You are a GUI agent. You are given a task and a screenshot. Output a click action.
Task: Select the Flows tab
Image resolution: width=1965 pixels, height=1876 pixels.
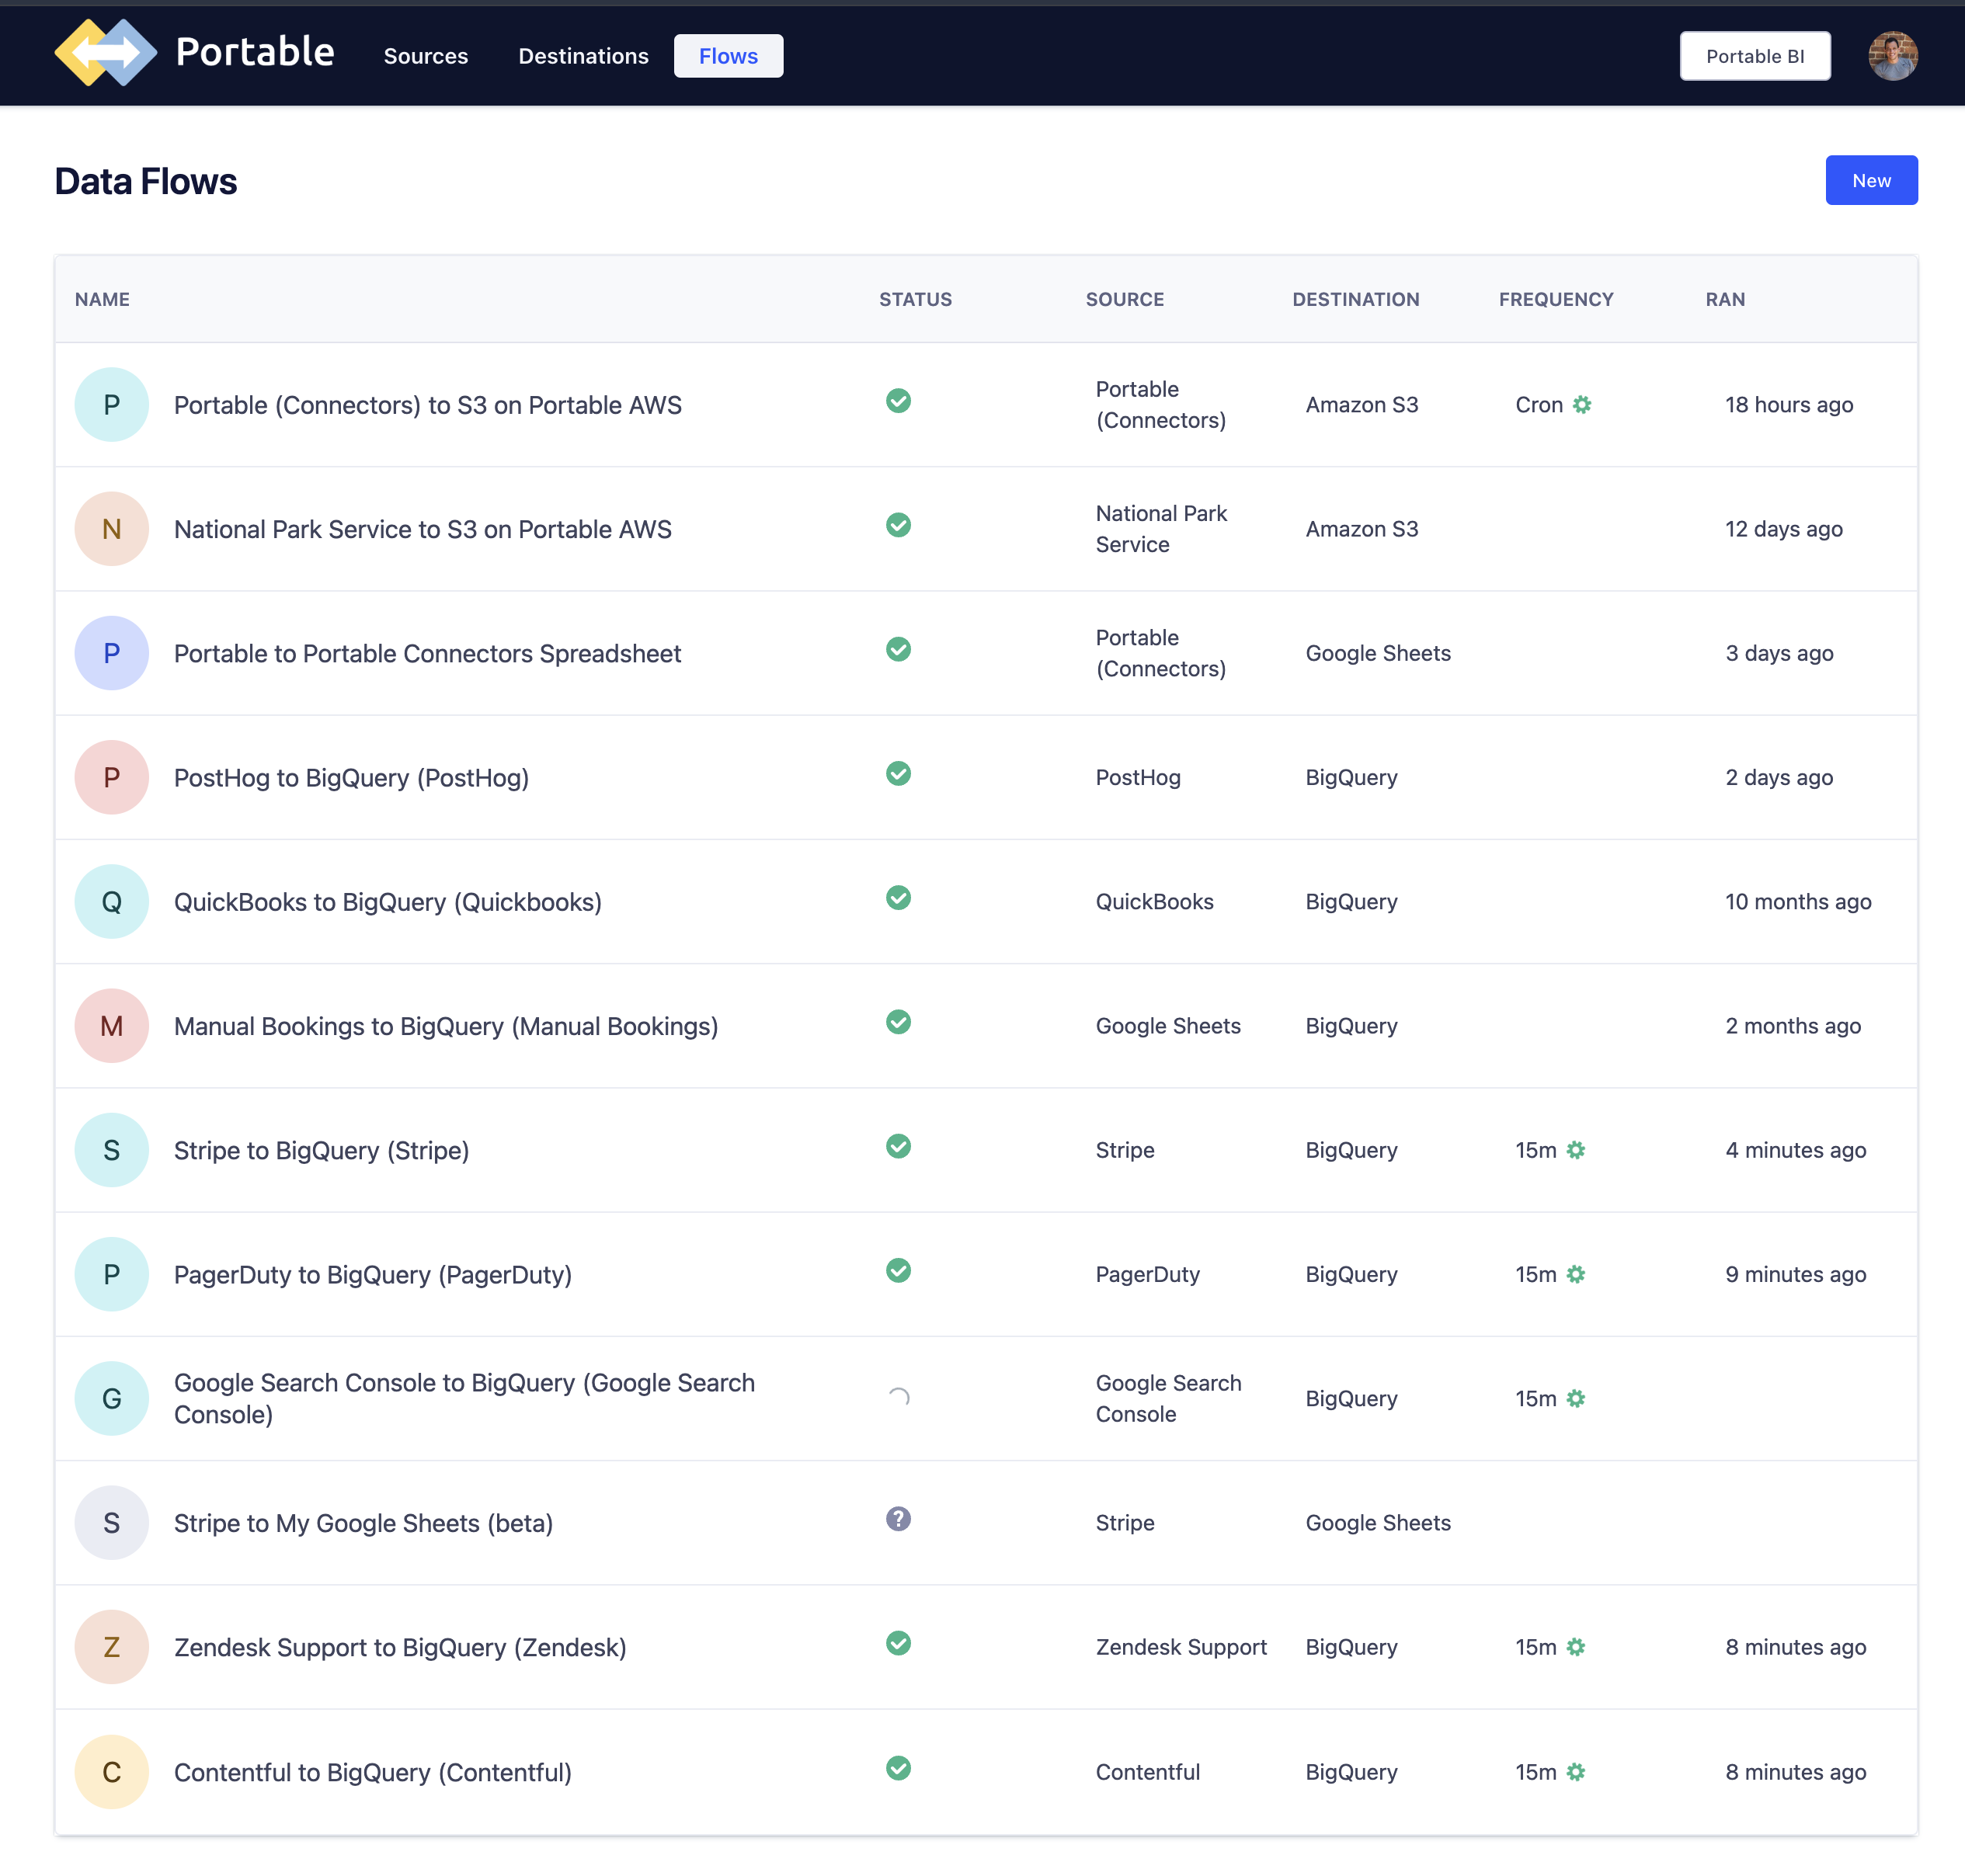[x=728, y=56]
